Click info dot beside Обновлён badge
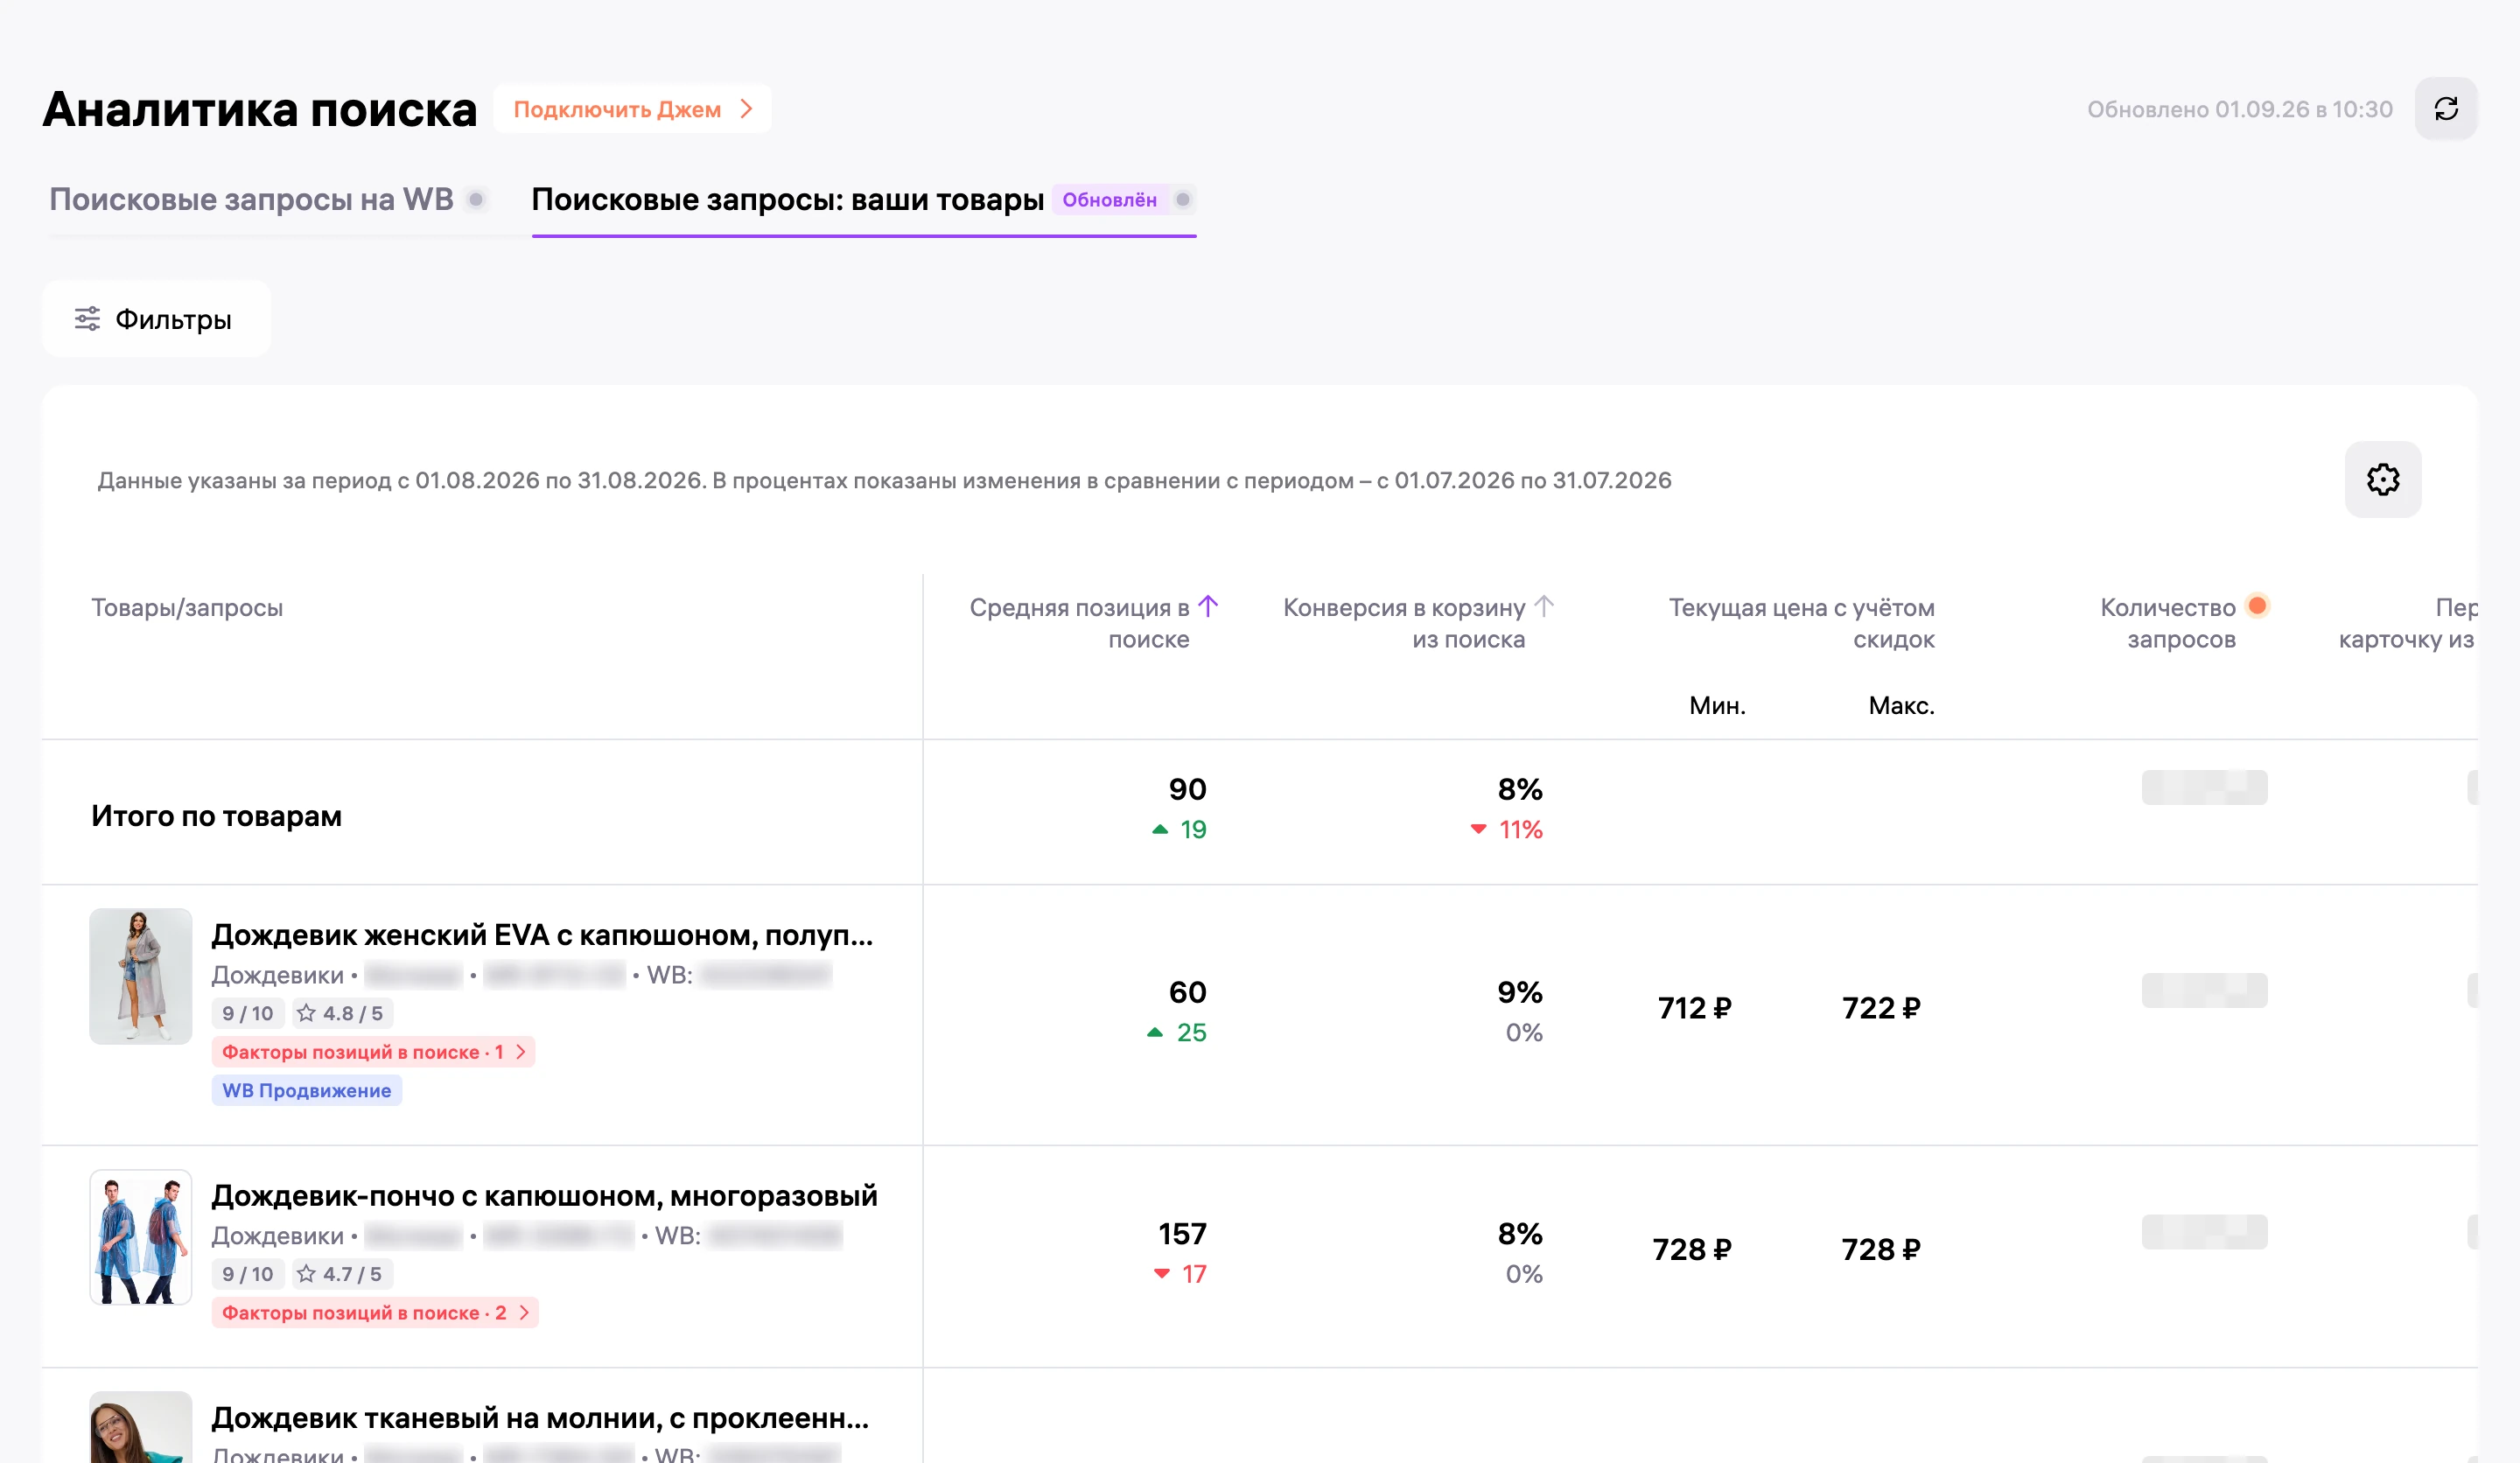Screen dimensions: 2520x1463 point(1183,199)
